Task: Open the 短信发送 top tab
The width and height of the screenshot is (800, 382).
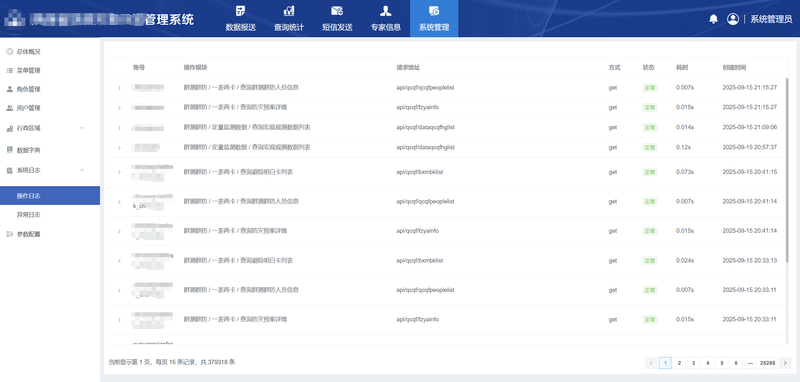Action: click(337, 18)
